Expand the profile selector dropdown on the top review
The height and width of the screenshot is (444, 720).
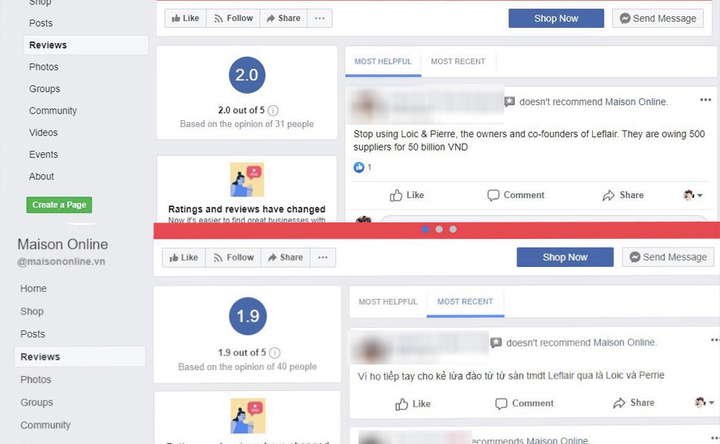(x=693, y=195)
